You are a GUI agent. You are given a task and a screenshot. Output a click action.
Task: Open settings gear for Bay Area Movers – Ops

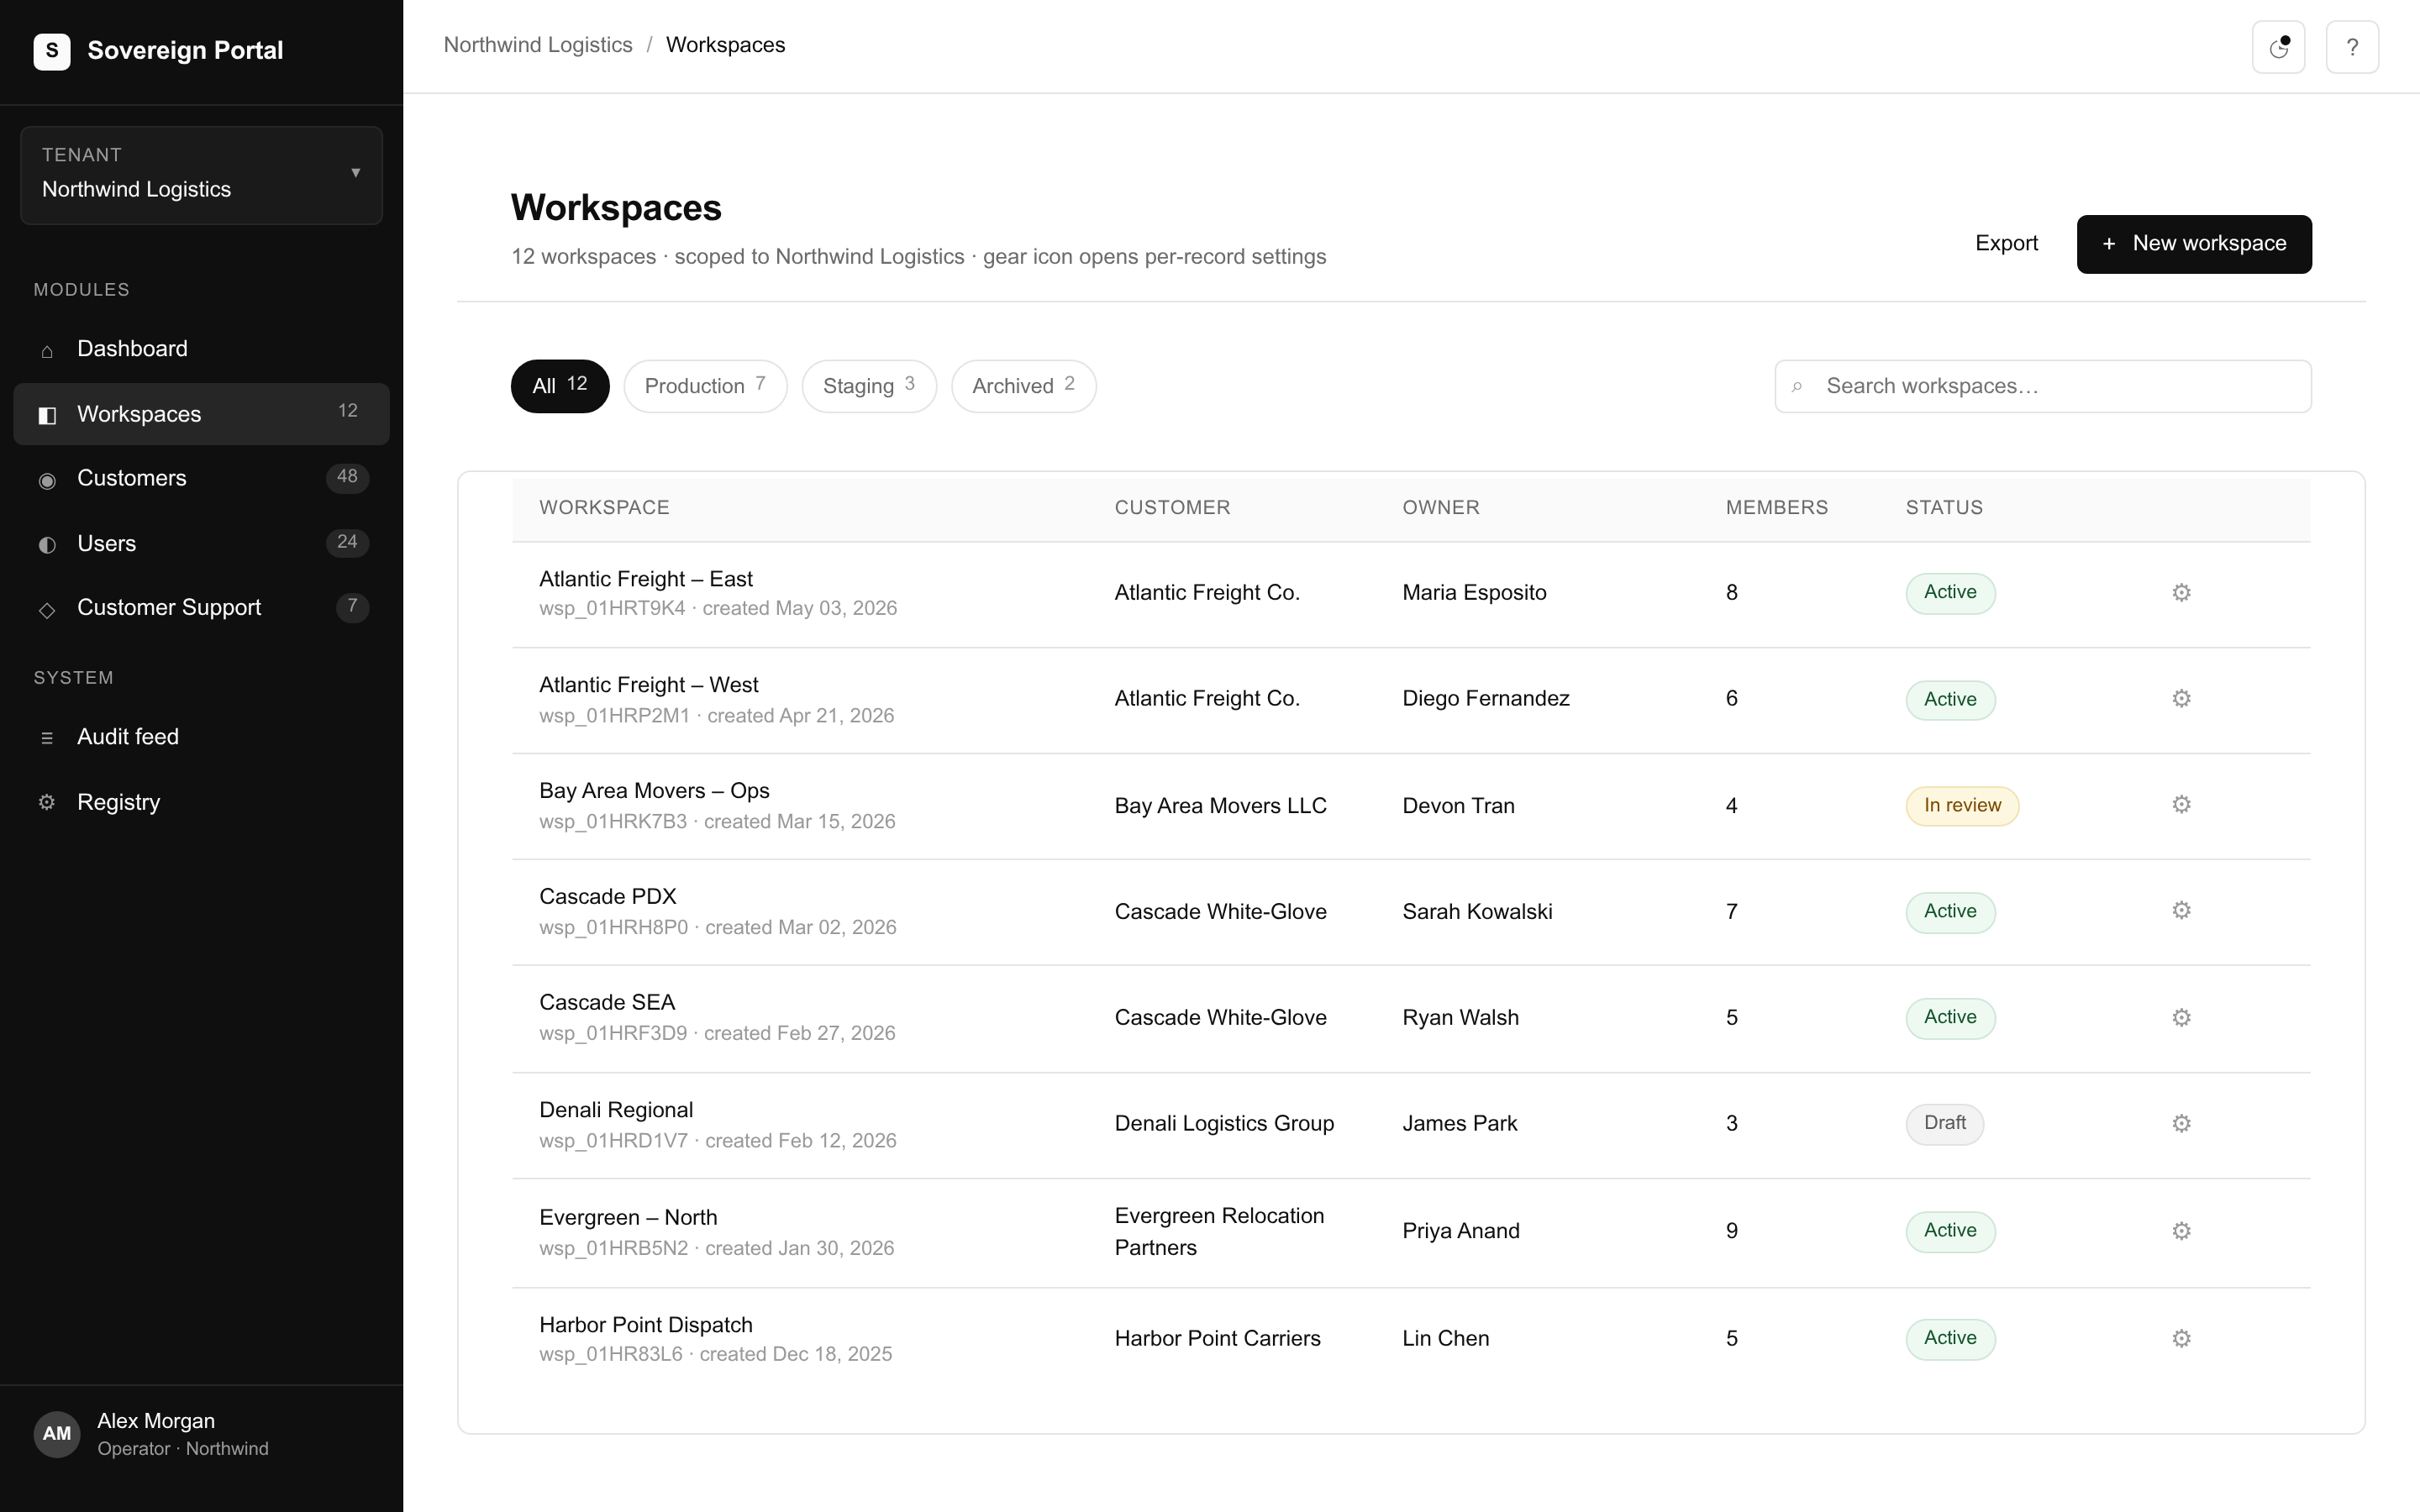pyautogui.click(x=2181, y=805)
